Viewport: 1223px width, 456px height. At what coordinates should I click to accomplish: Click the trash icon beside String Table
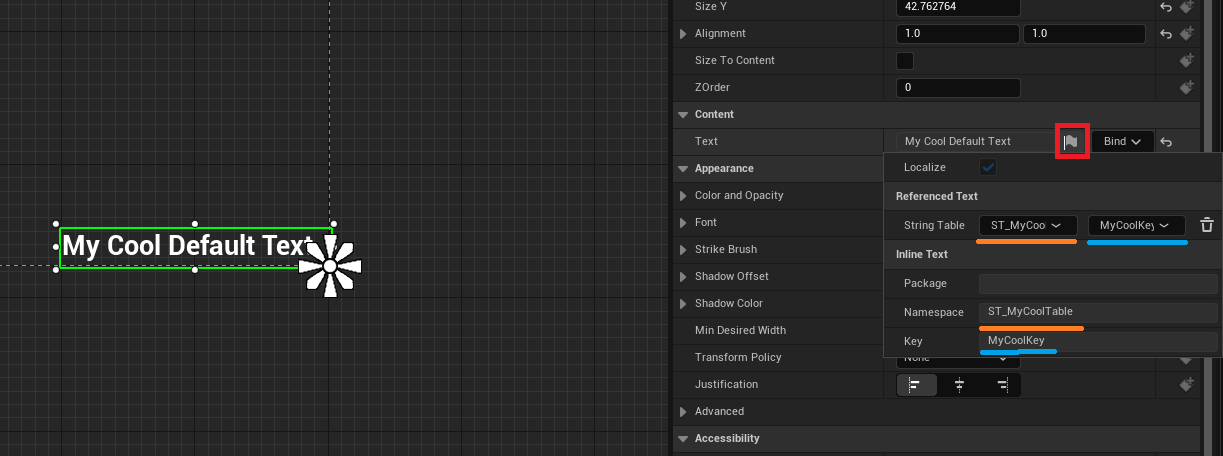point(1206,225)
